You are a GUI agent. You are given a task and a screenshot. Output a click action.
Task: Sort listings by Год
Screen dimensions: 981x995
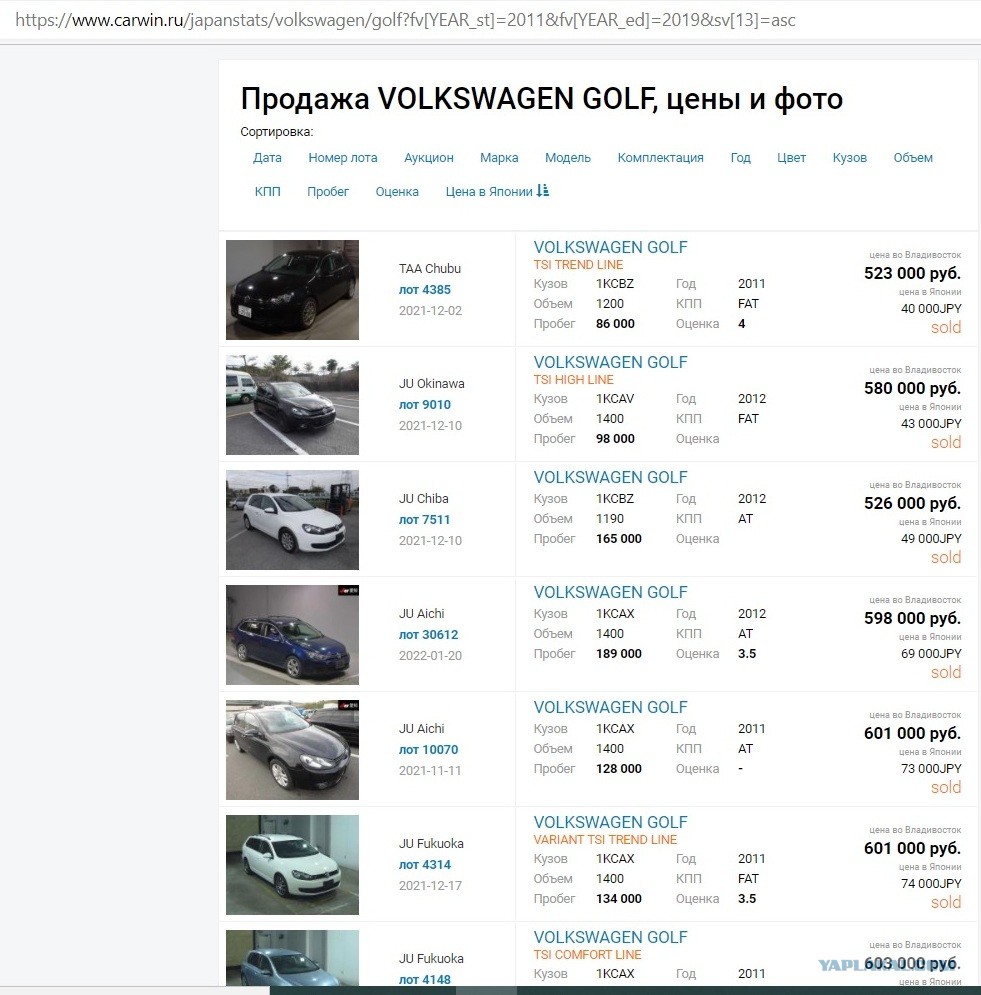tap(741, 157)
